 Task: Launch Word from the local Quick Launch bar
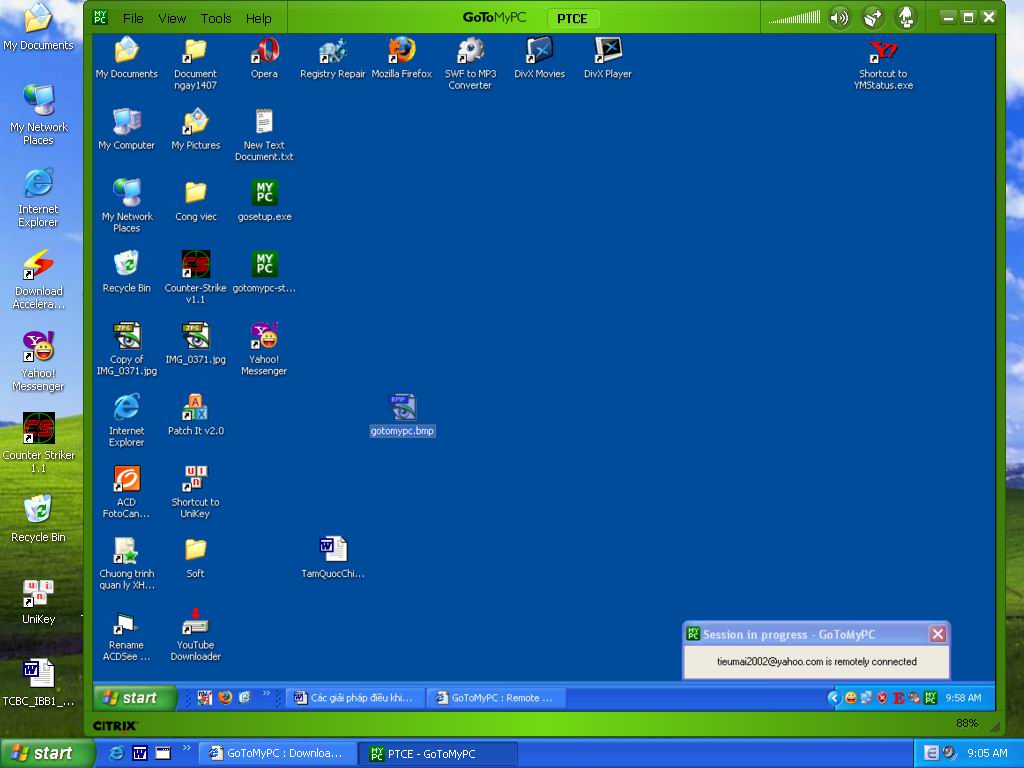pos(140,754)
